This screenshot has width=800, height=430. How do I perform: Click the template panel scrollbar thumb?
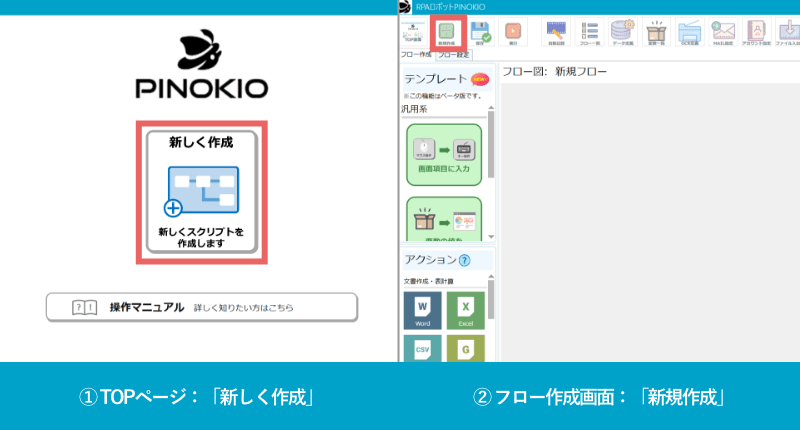tap(491, 144)
